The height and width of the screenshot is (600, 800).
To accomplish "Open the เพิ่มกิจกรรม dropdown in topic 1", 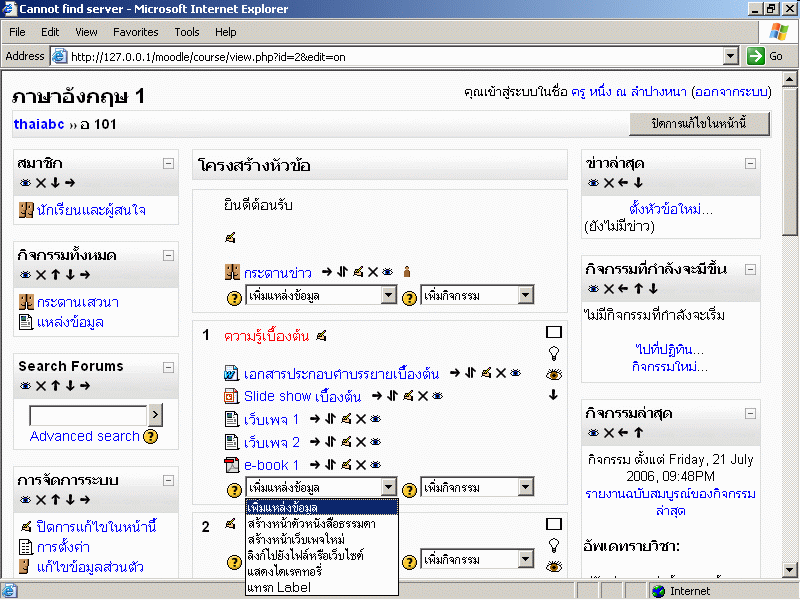I will tap(476, 488).
